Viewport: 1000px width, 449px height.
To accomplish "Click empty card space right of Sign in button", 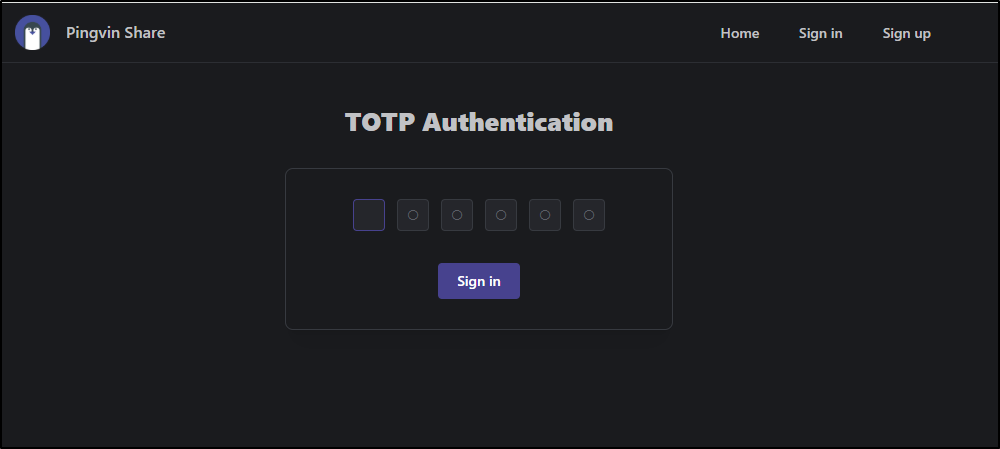I will [596, 281].
